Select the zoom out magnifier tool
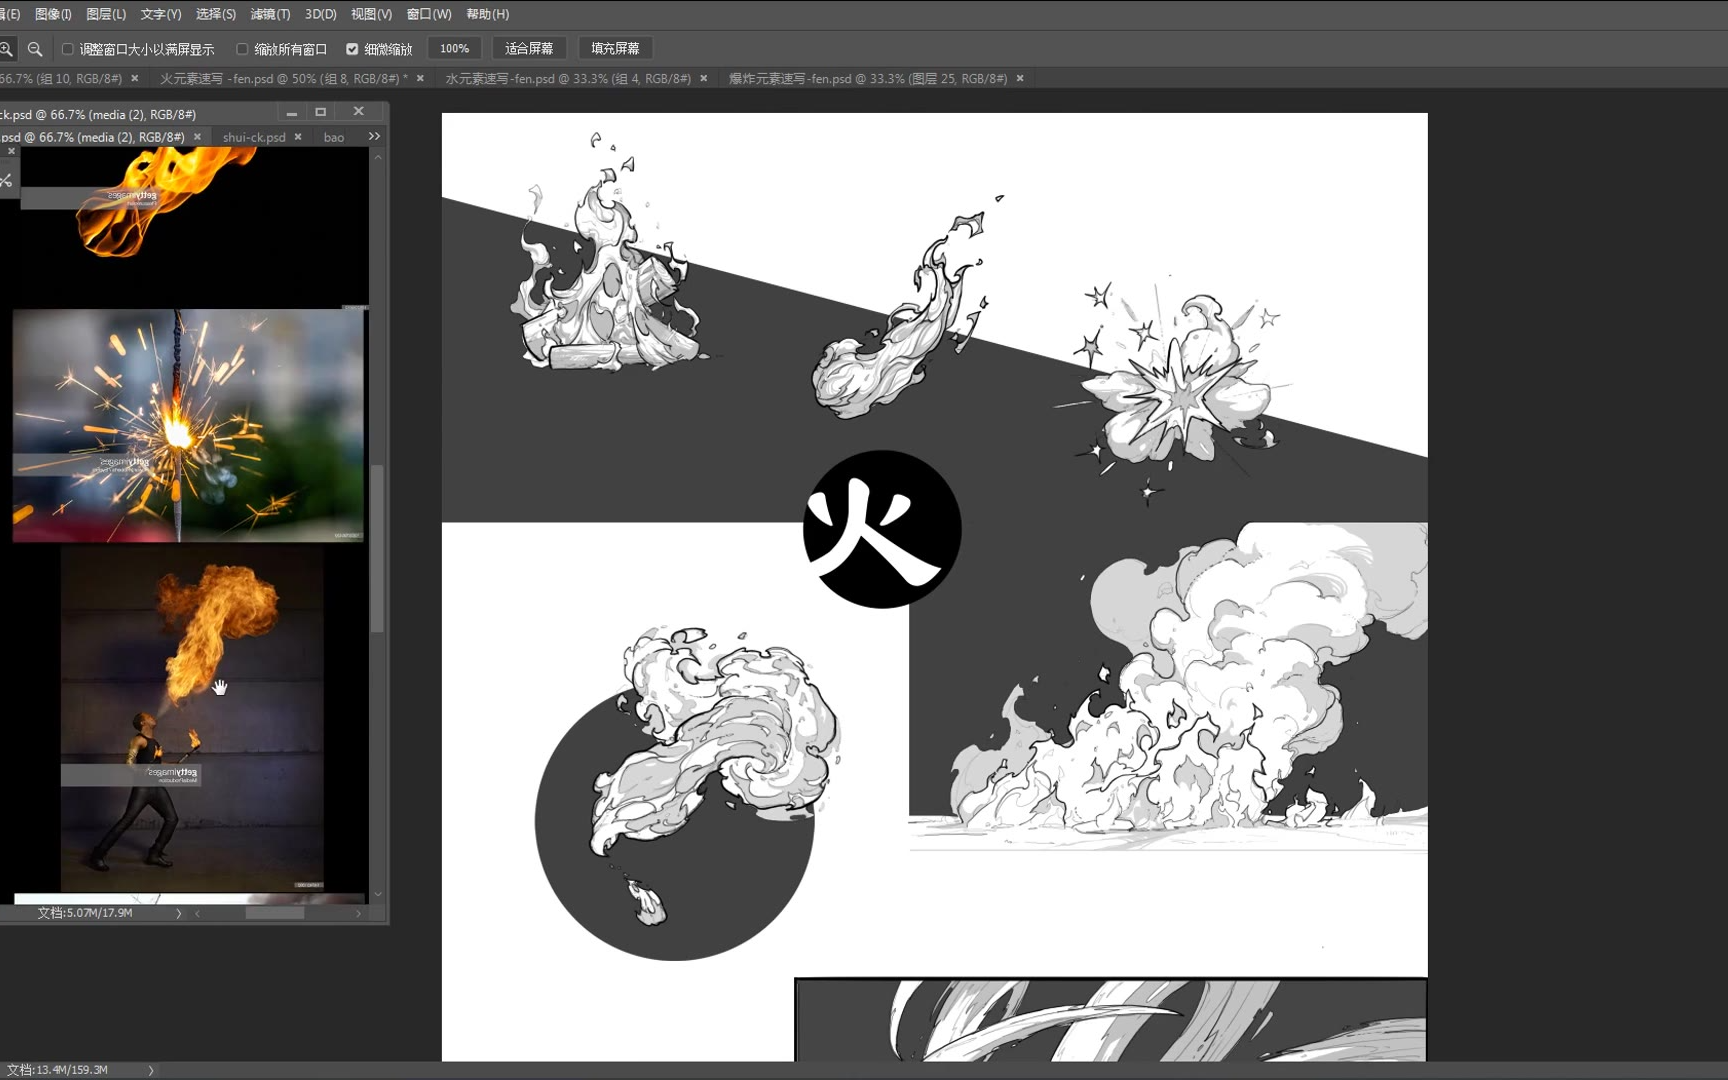 pyautogui.click(x=35, y=49)
